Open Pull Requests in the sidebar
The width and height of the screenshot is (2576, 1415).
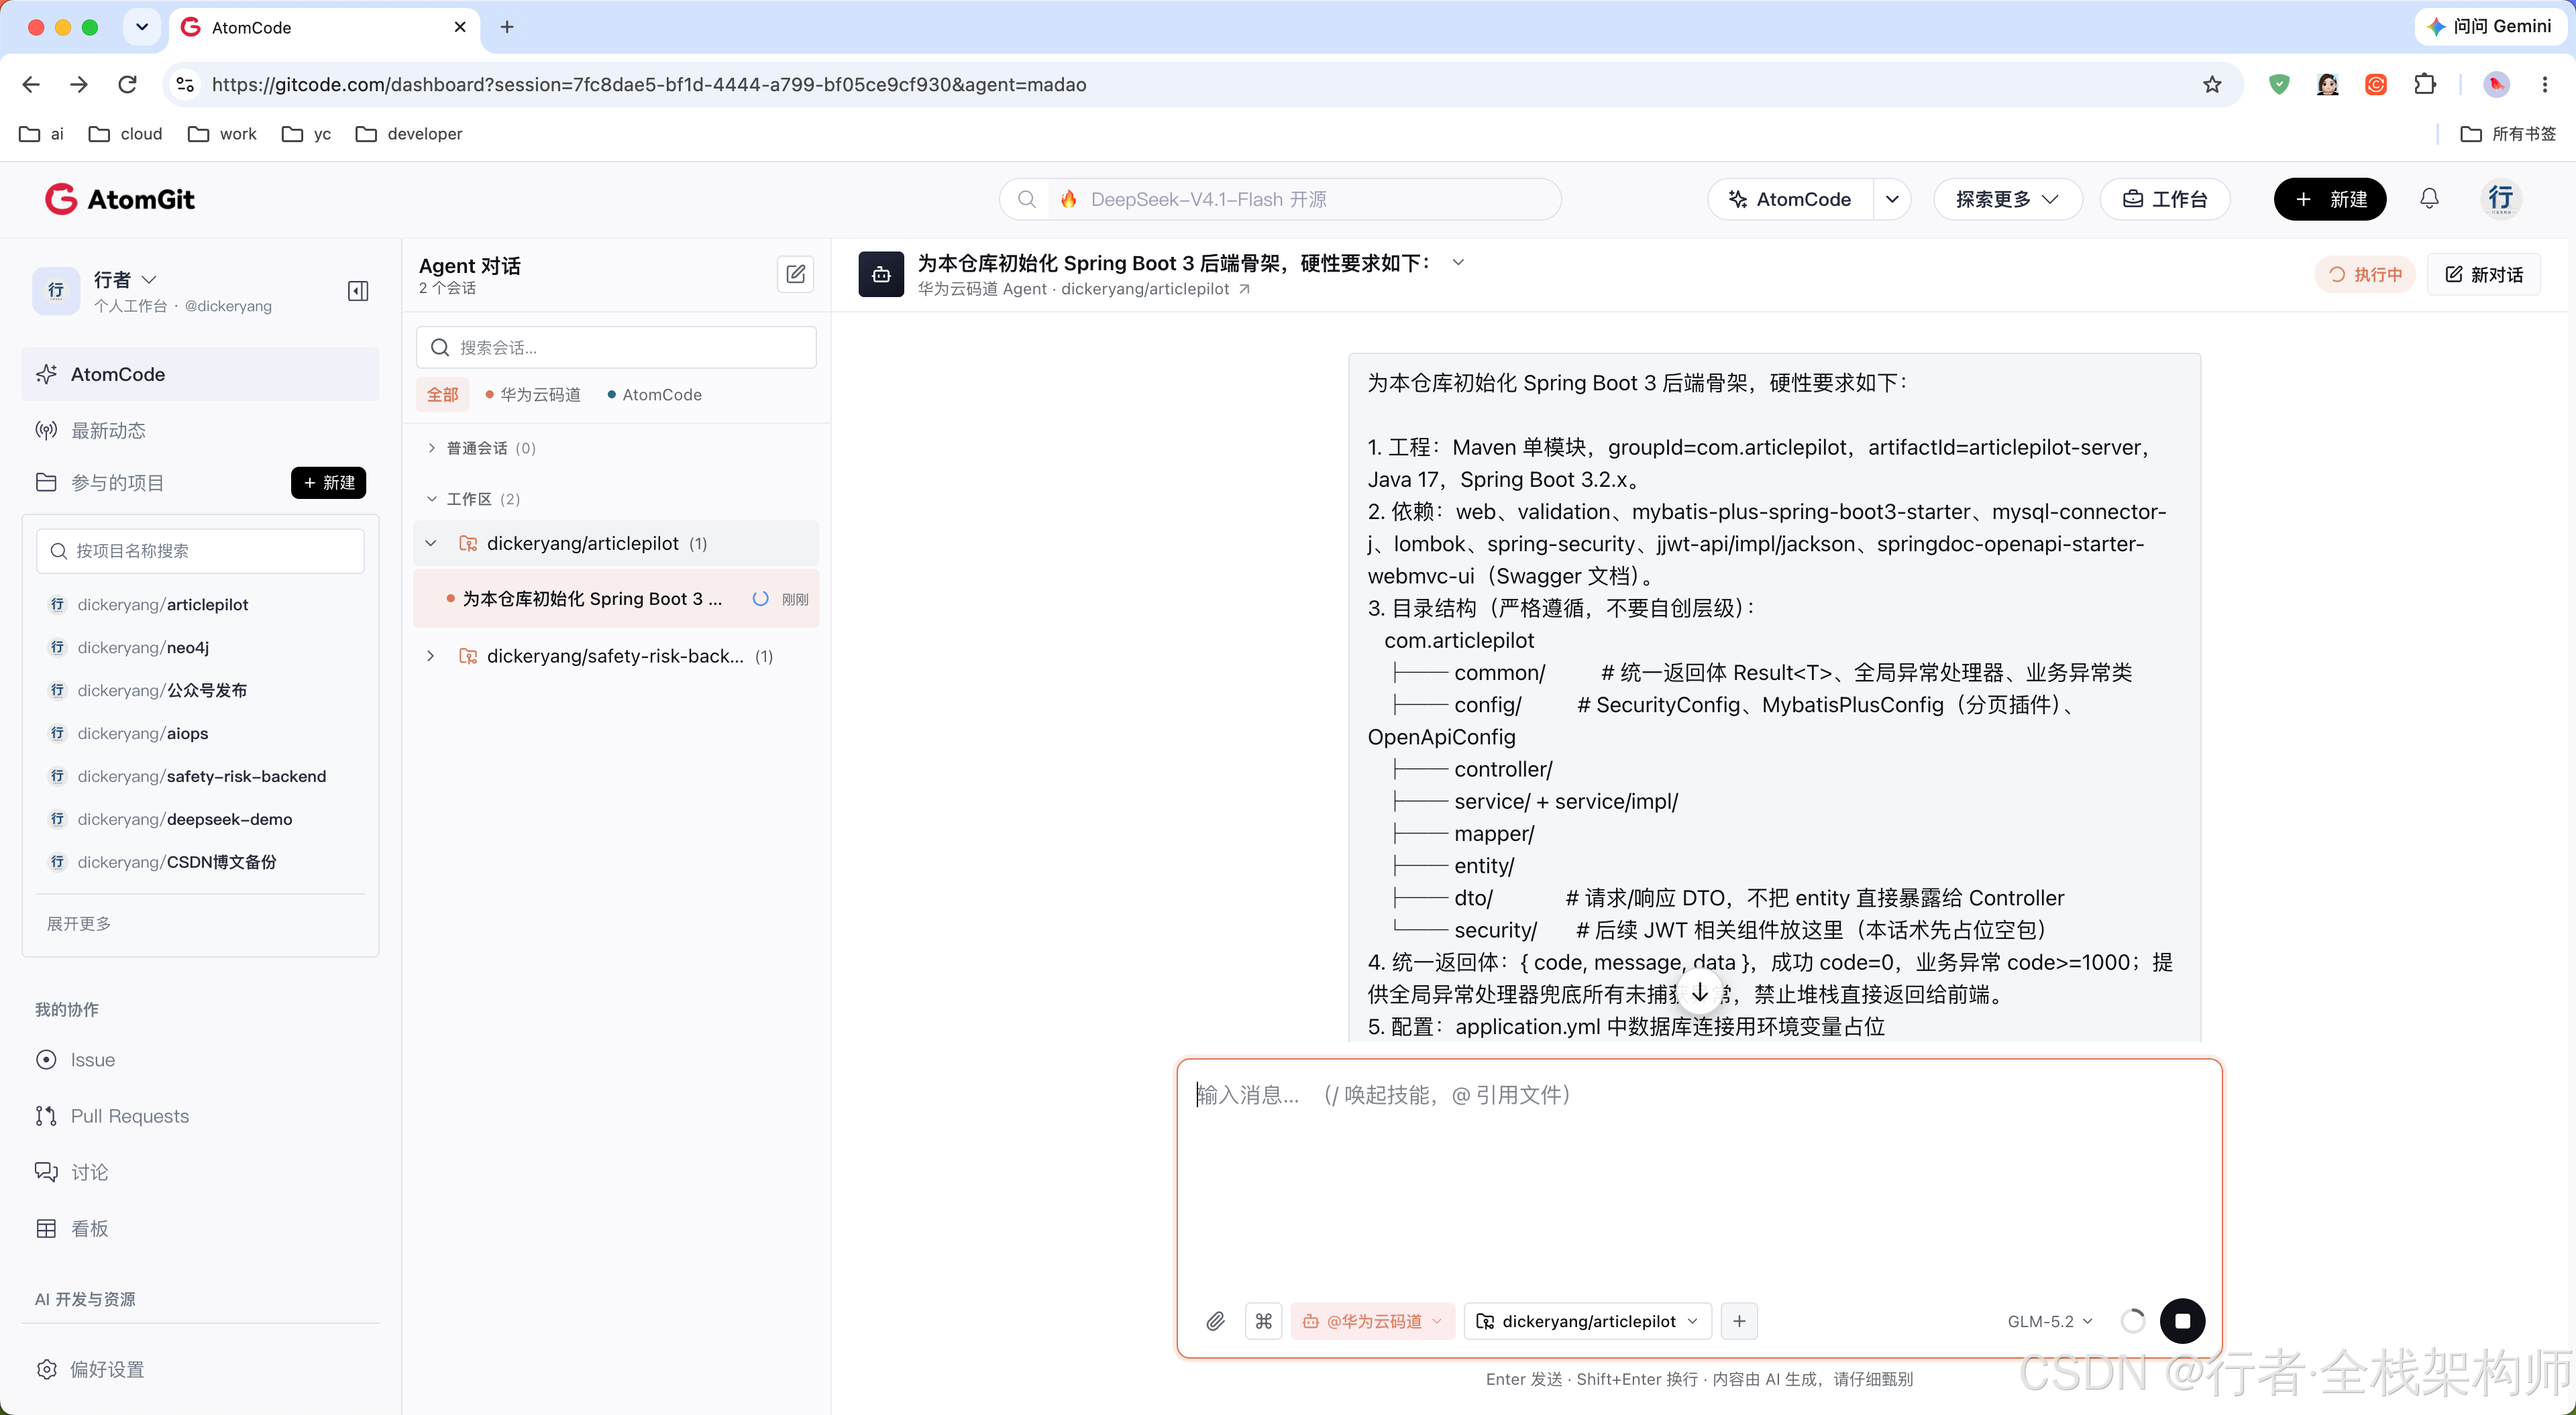pyautogui.click(x=129, y=1116)
